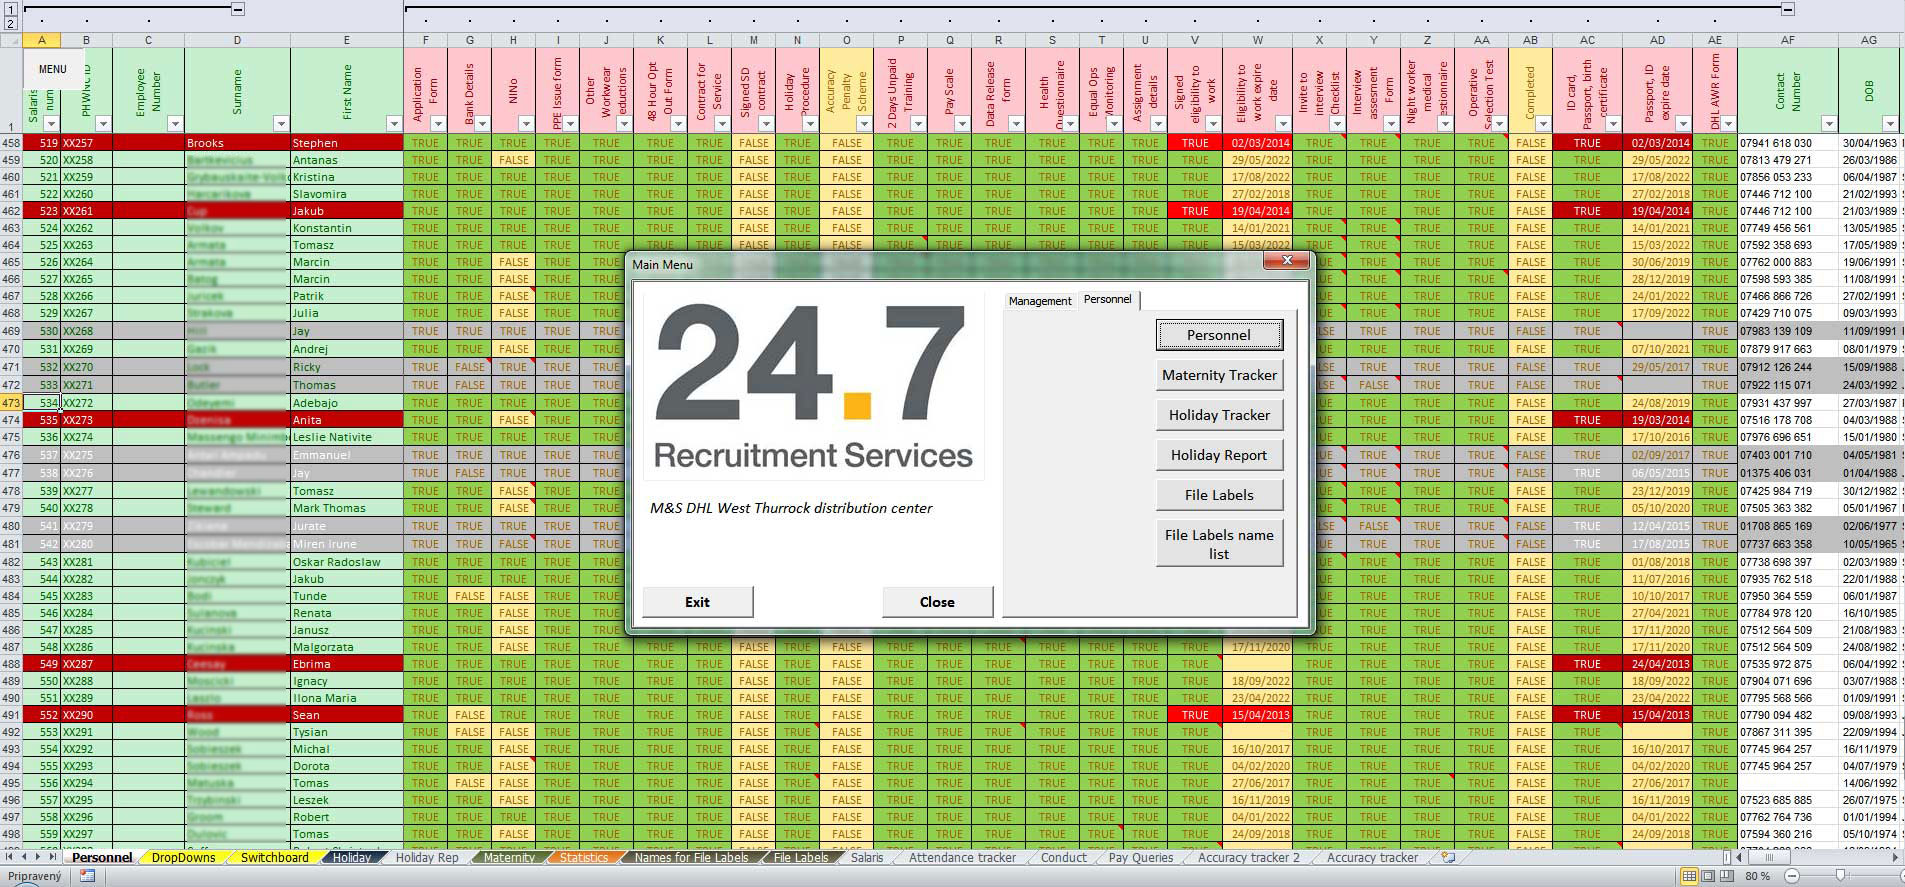Select cell containing Malgorzata
1905x887 pixels.
(346, 647)
